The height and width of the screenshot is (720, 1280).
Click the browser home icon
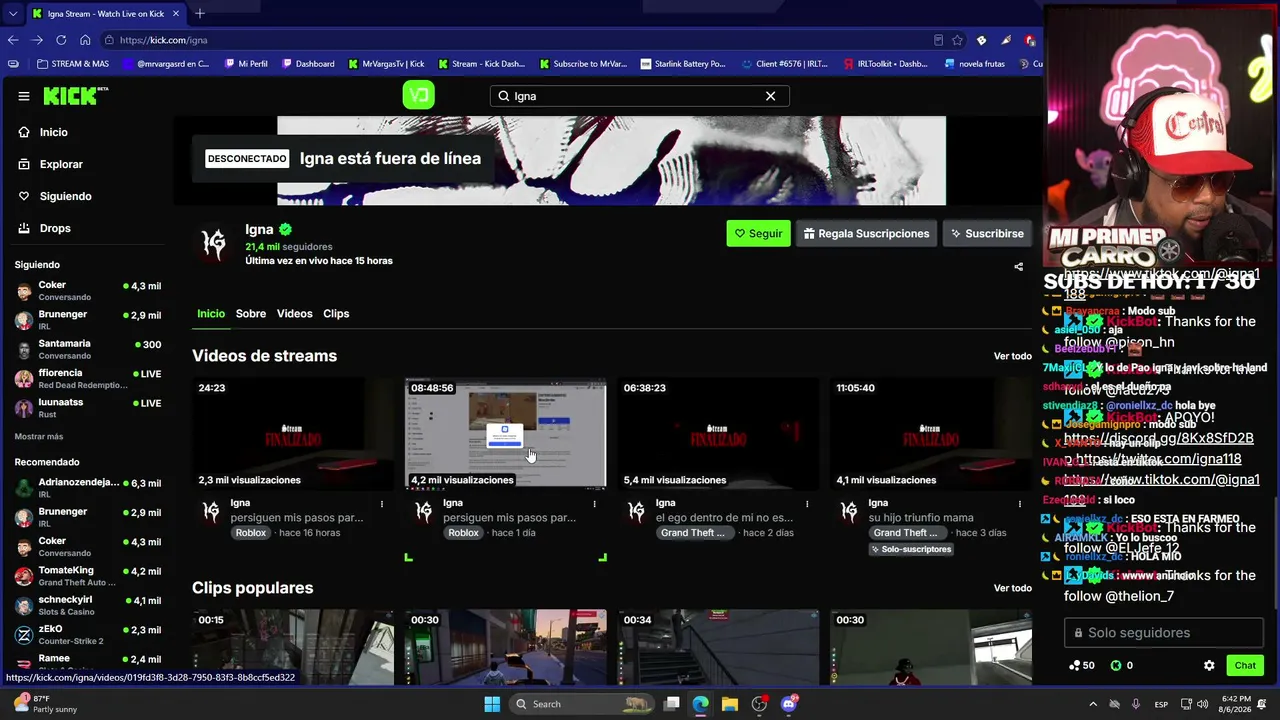[85, 40]
